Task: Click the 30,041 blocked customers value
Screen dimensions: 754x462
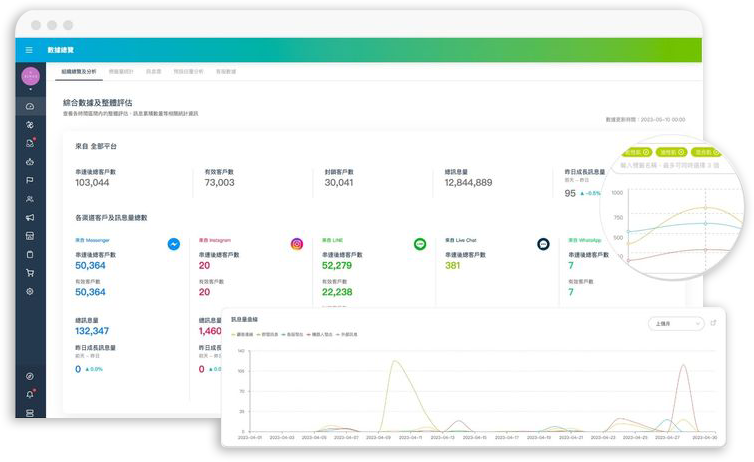Action: (x=339, y=183)
